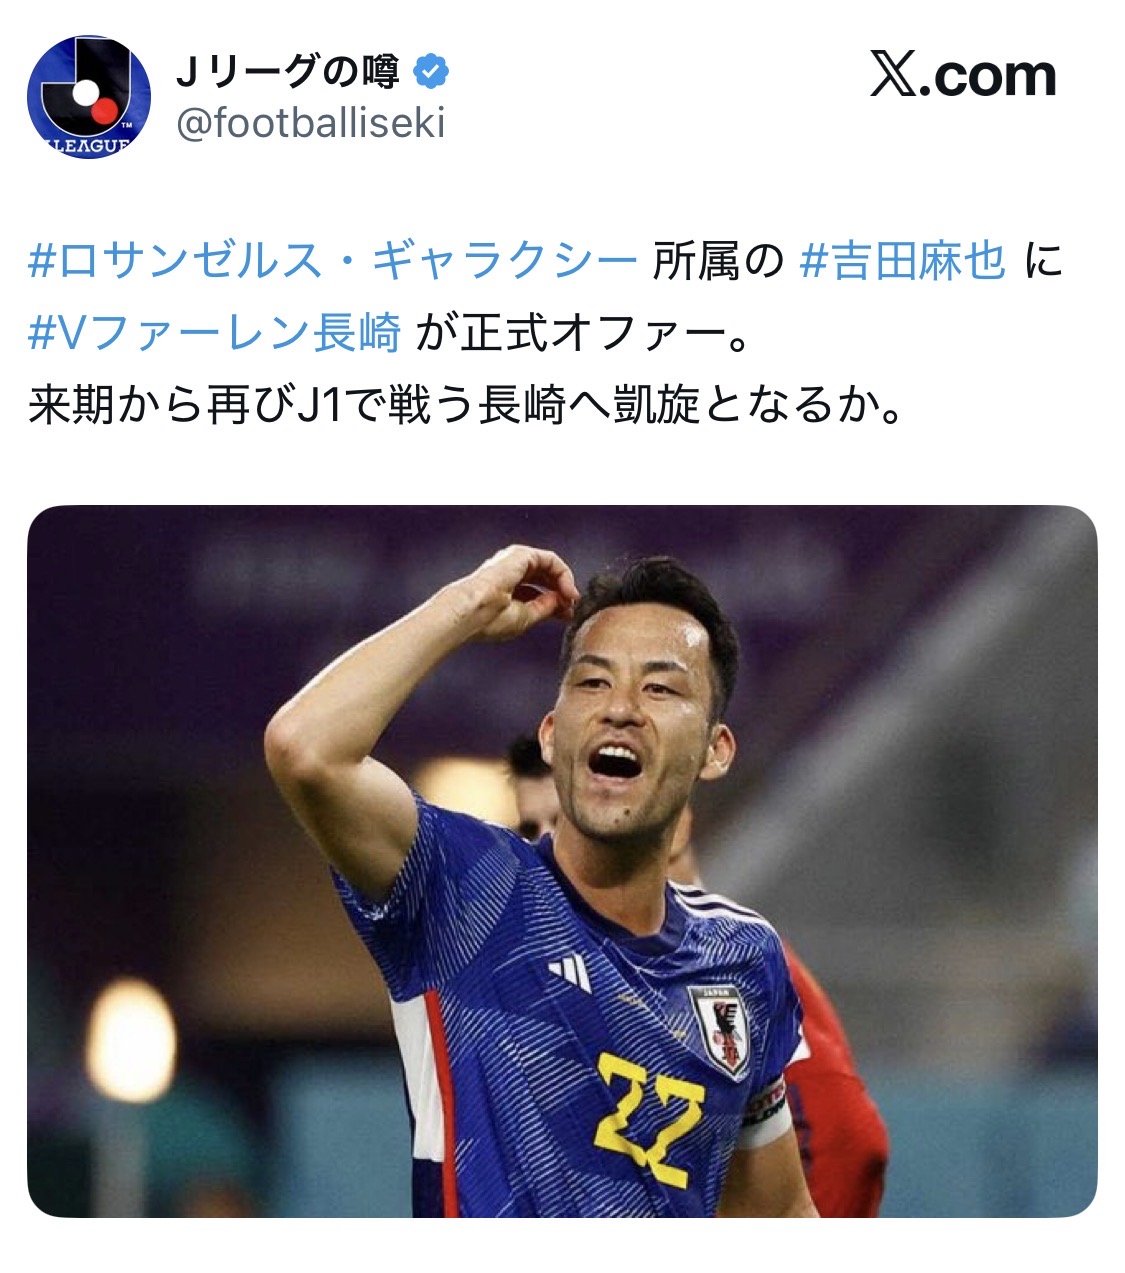Open the Jリーグの噂 profile avatar

point(88,97)
